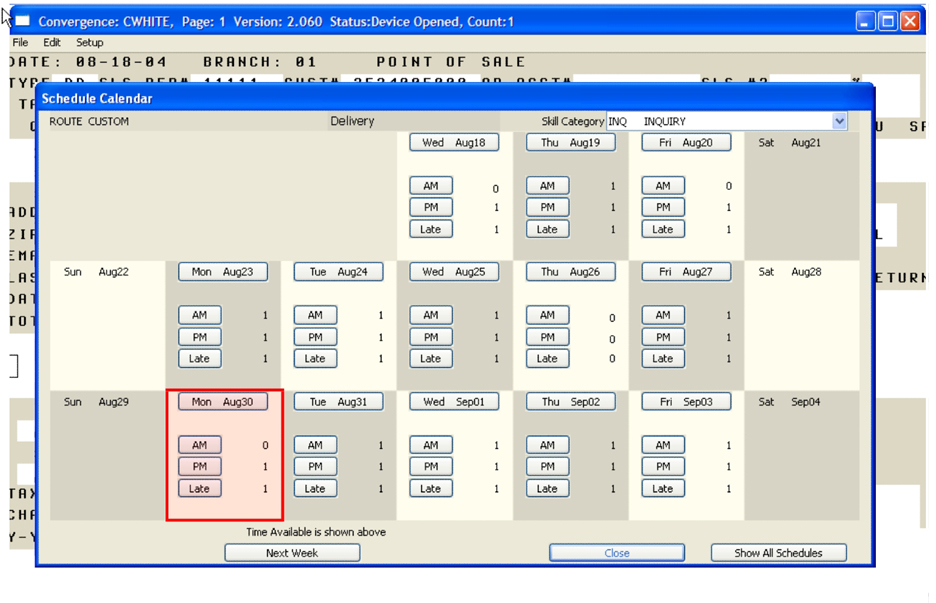Open the Setup menu
The image size is (936, 603).
90,43
